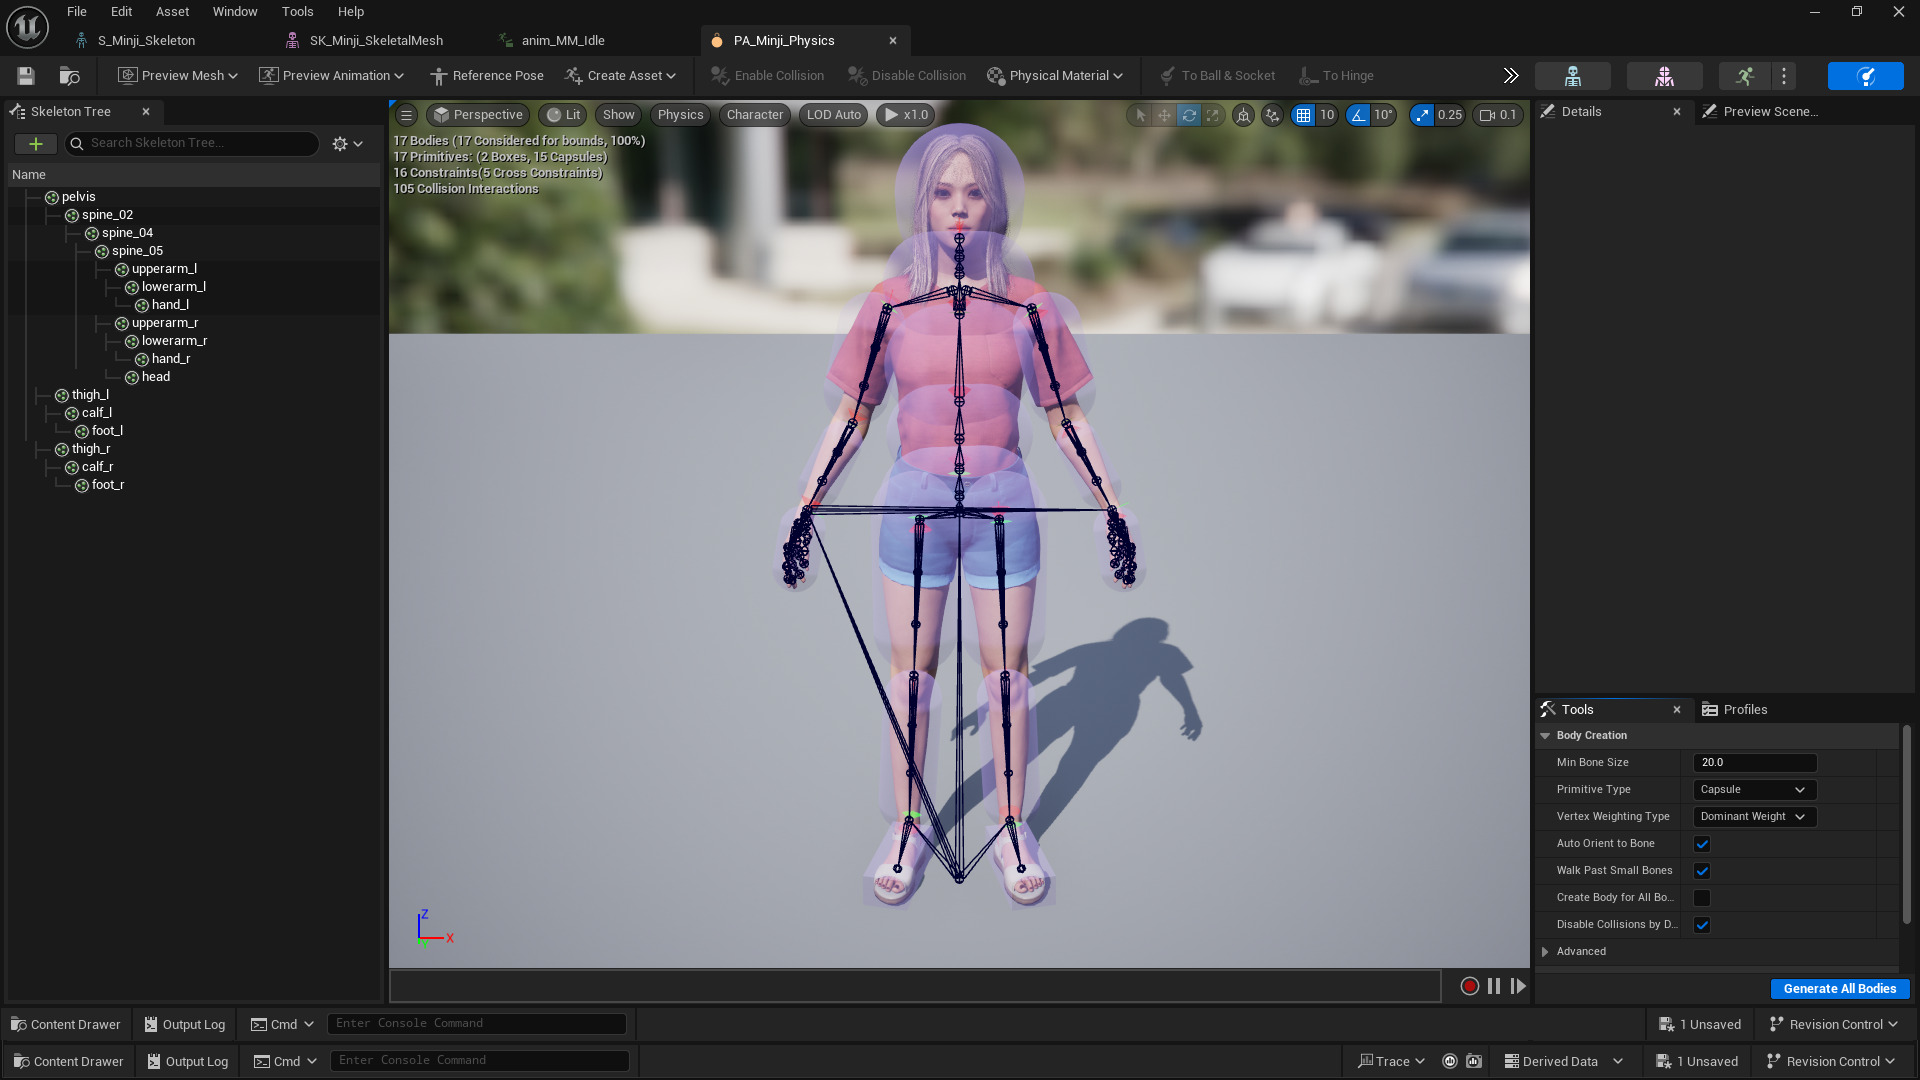Click the Browse to asset in Content Browser icon
The width and height of the screenshot is (1920, 1080).
[x=69, y=76]
